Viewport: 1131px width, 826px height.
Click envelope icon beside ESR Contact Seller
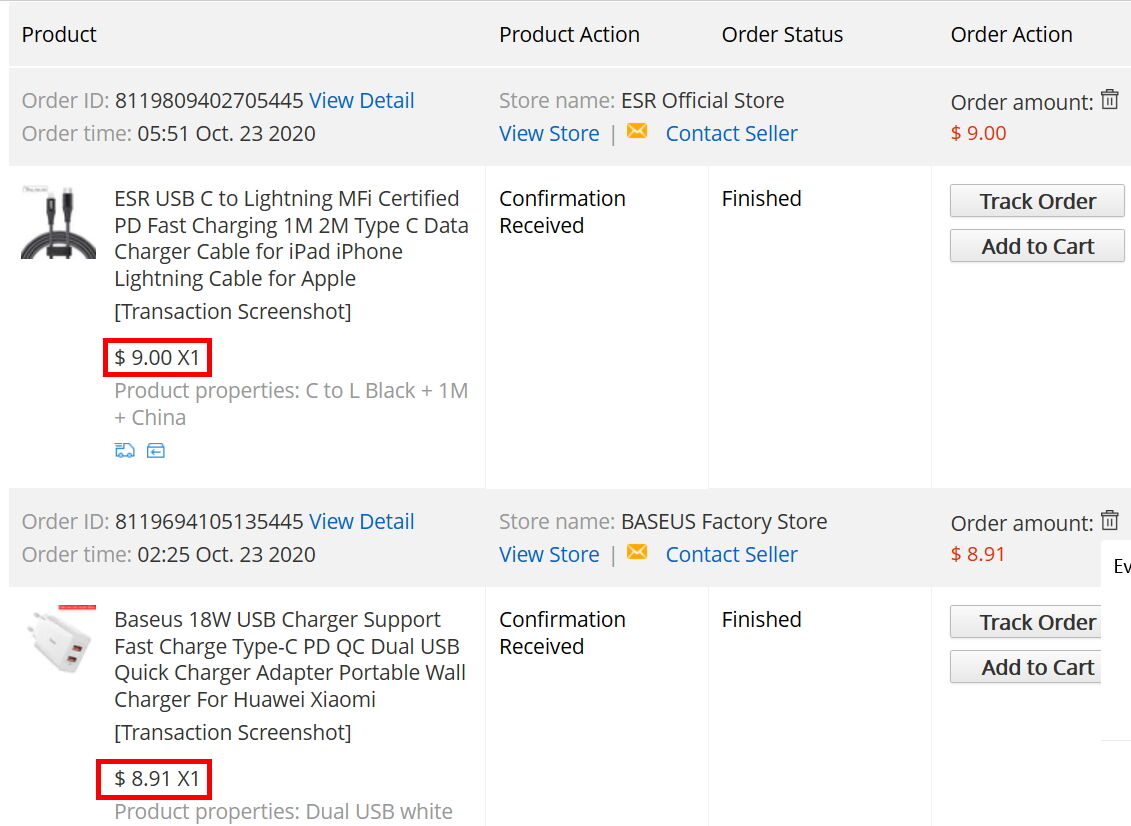(x=637, y=131)
